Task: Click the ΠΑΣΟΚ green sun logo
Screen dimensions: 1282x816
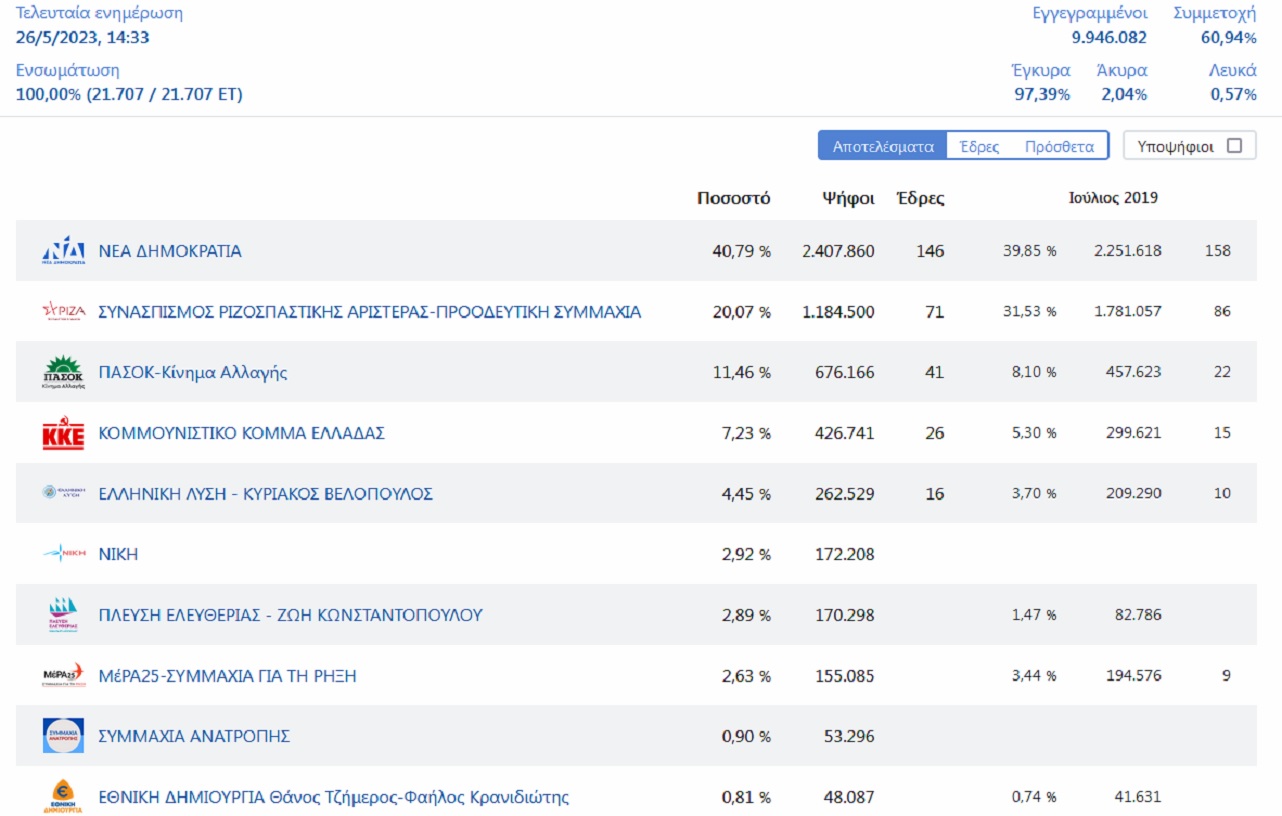Action: [63, 372]
